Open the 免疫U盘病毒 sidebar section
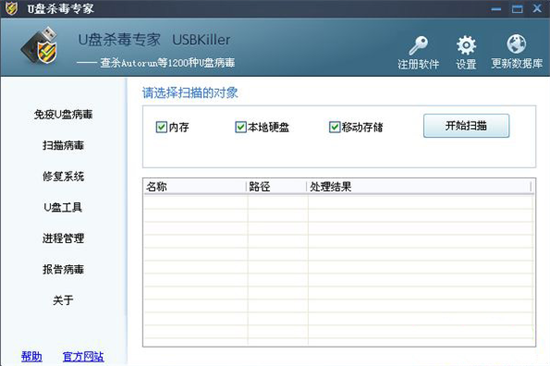Viewport: 550px width, 366px height. [x=63, y=114]
